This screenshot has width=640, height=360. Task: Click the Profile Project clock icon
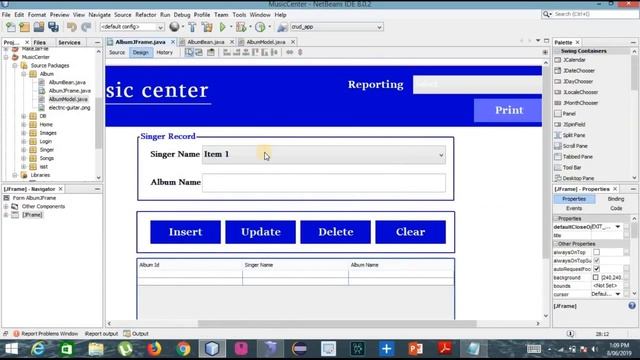(x=260, y=27)
